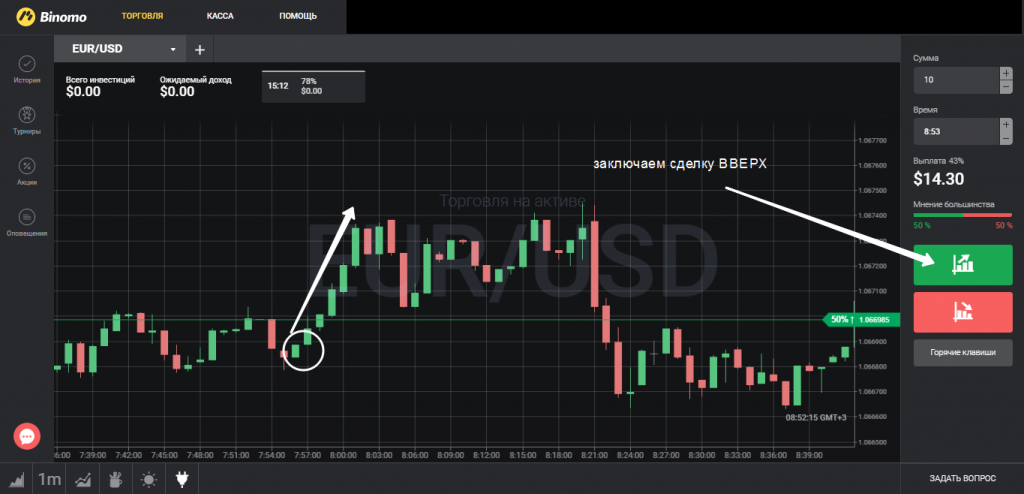Place an UP trade with green button
Image resolution: width=1024 pixels, height=494 pixels.
click(963, 265)
